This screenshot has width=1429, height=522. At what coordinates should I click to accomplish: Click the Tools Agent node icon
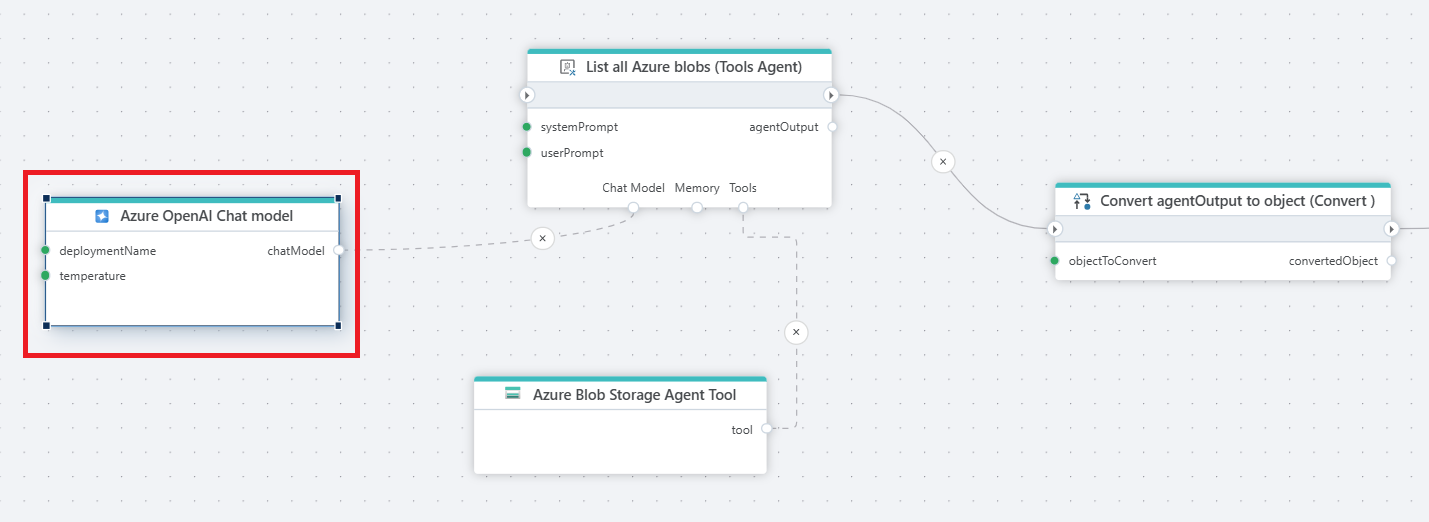[568, 67]
